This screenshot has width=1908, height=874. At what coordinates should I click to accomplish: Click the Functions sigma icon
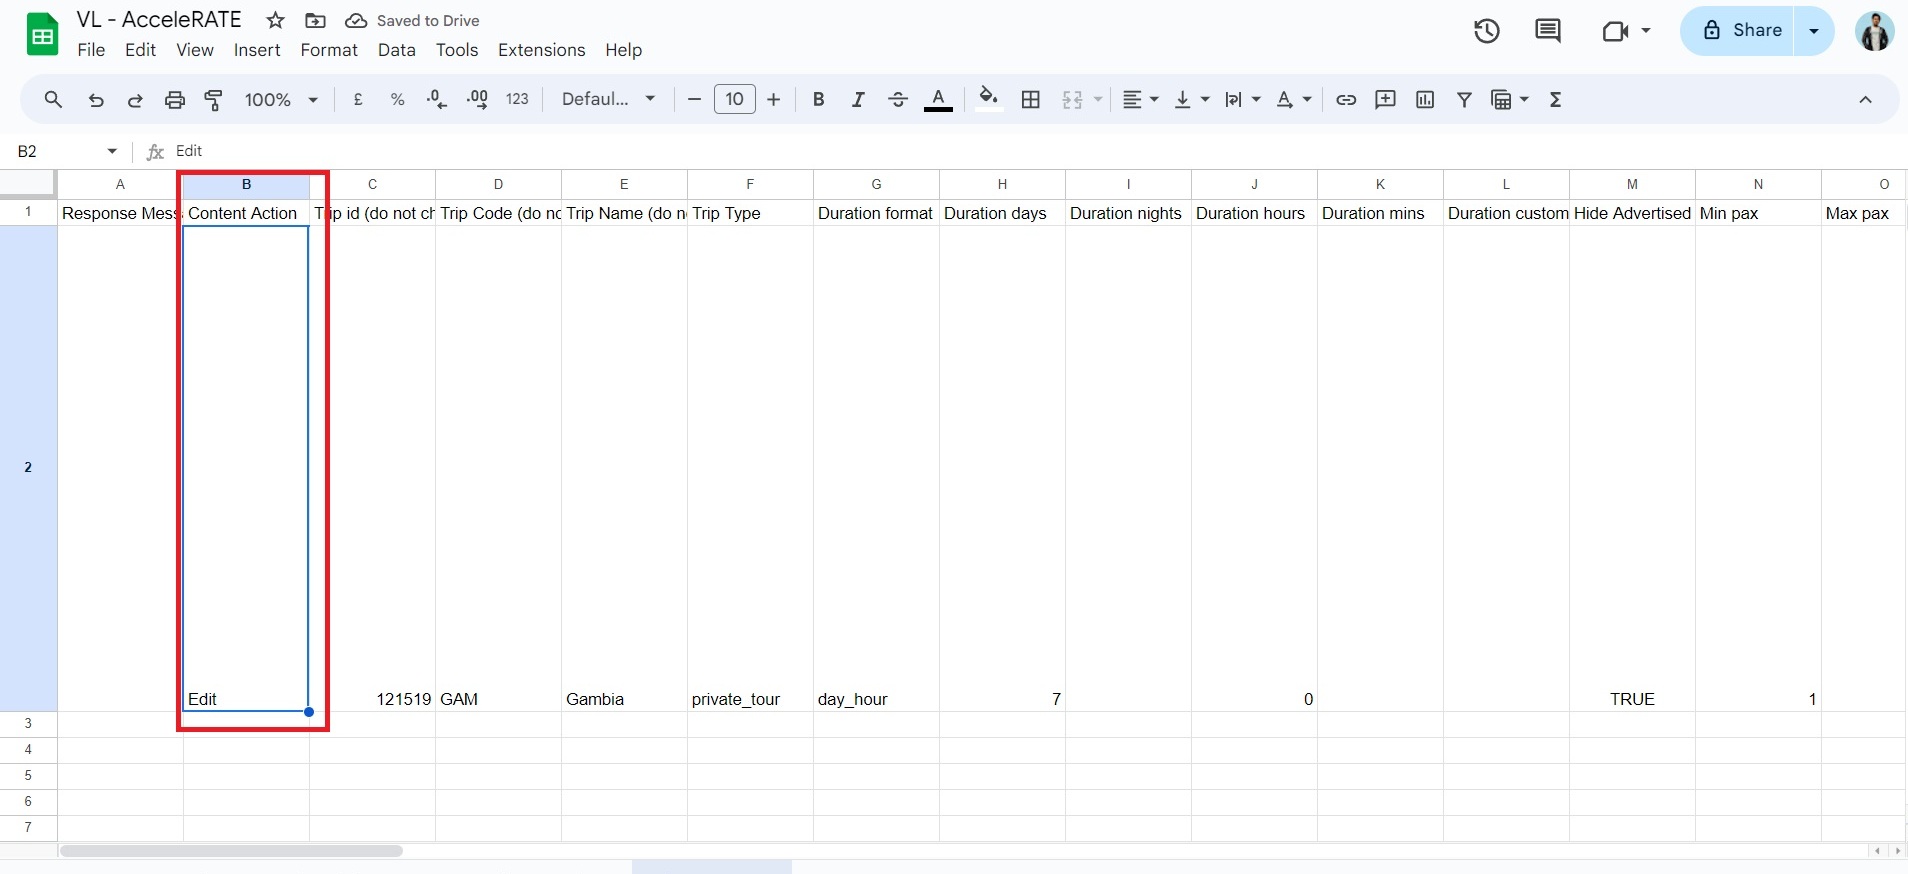(1555, 99)
